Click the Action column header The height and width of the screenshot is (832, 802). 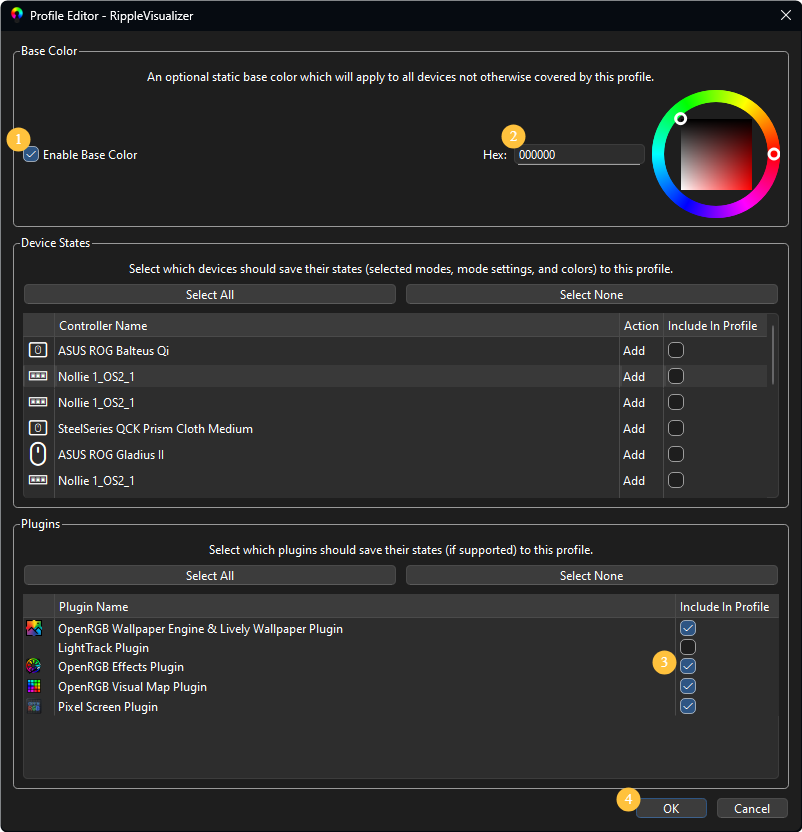point(641,325)
